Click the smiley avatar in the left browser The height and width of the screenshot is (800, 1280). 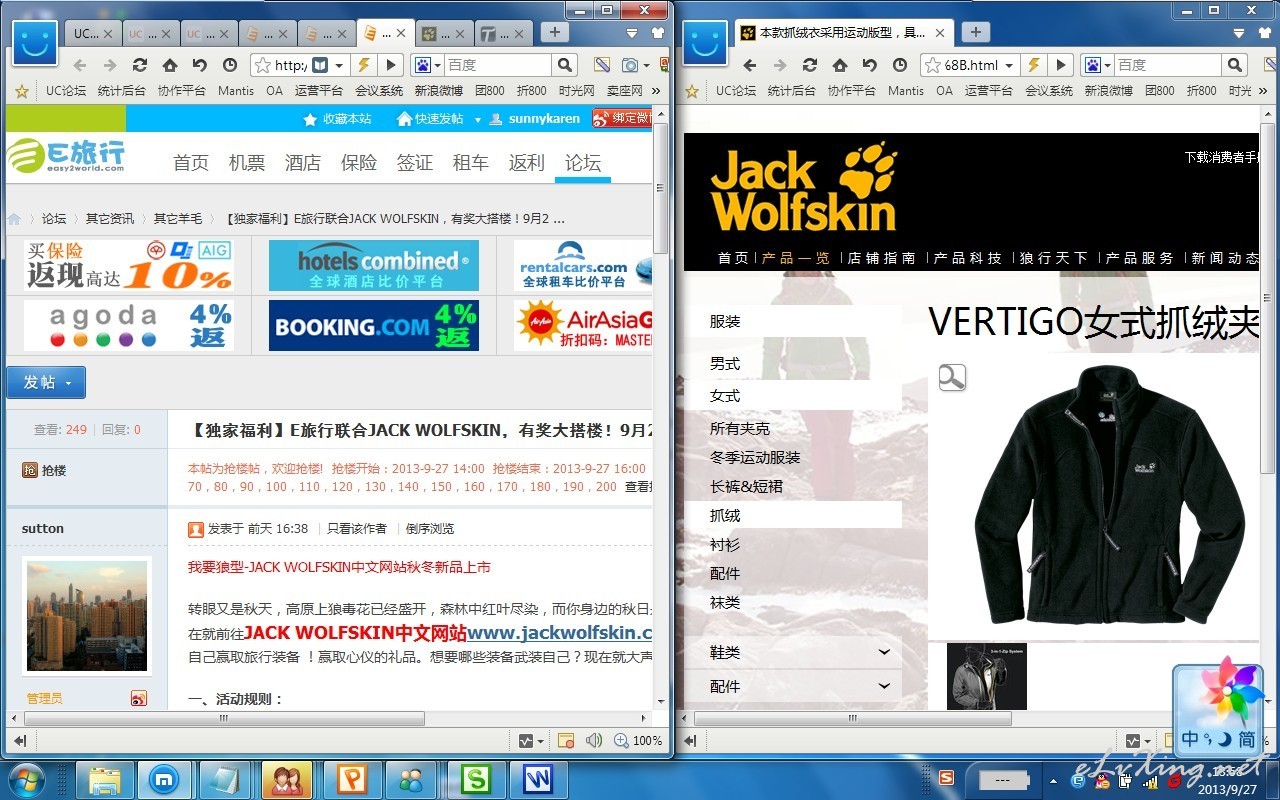[x=35, y=42]
